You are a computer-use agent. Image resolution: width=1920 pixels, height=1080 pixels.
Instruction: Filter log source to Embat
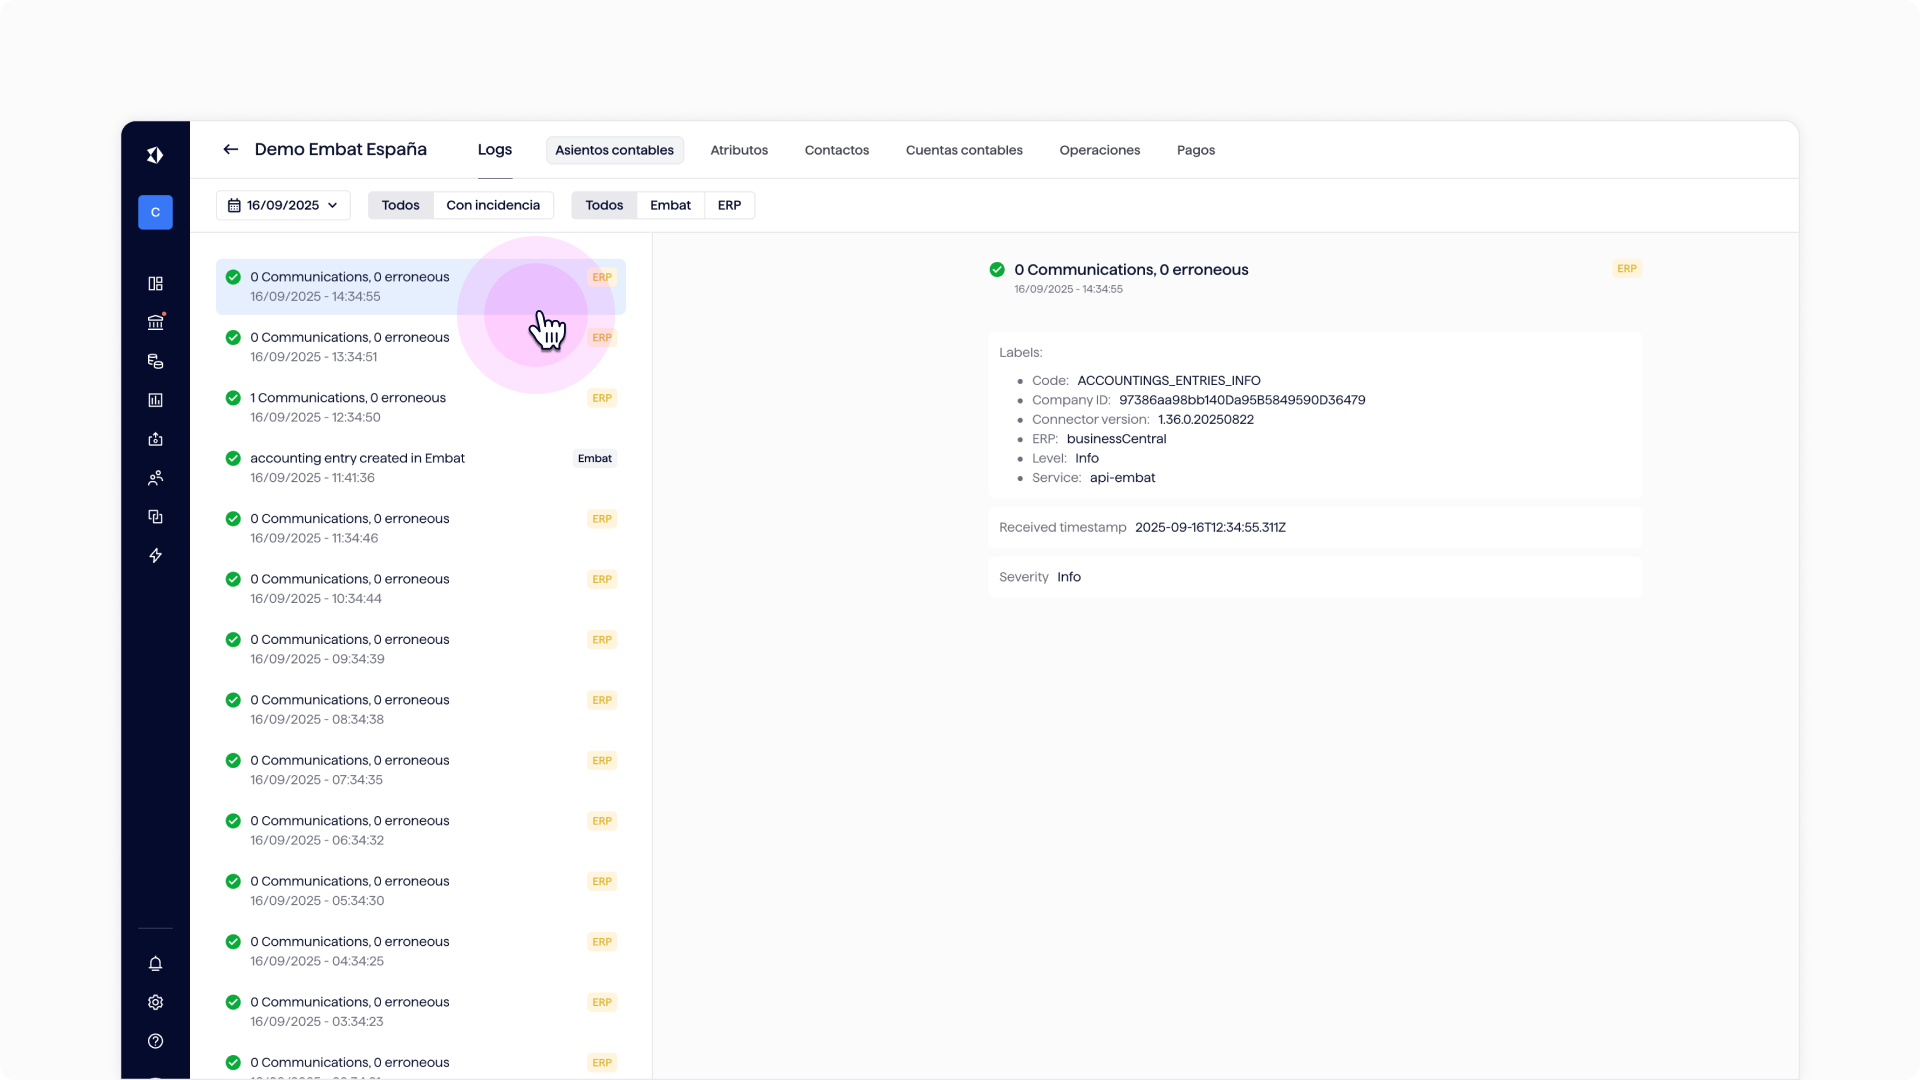670,206
